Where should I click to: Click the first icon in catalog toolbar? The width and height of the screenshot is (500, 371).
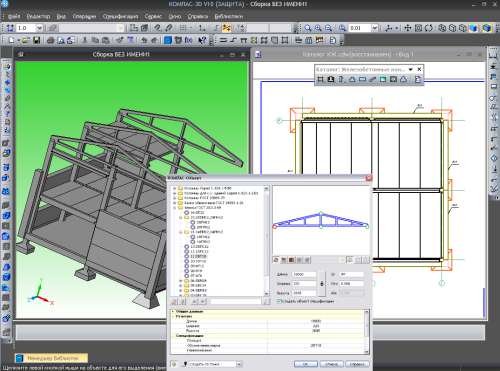320,79
